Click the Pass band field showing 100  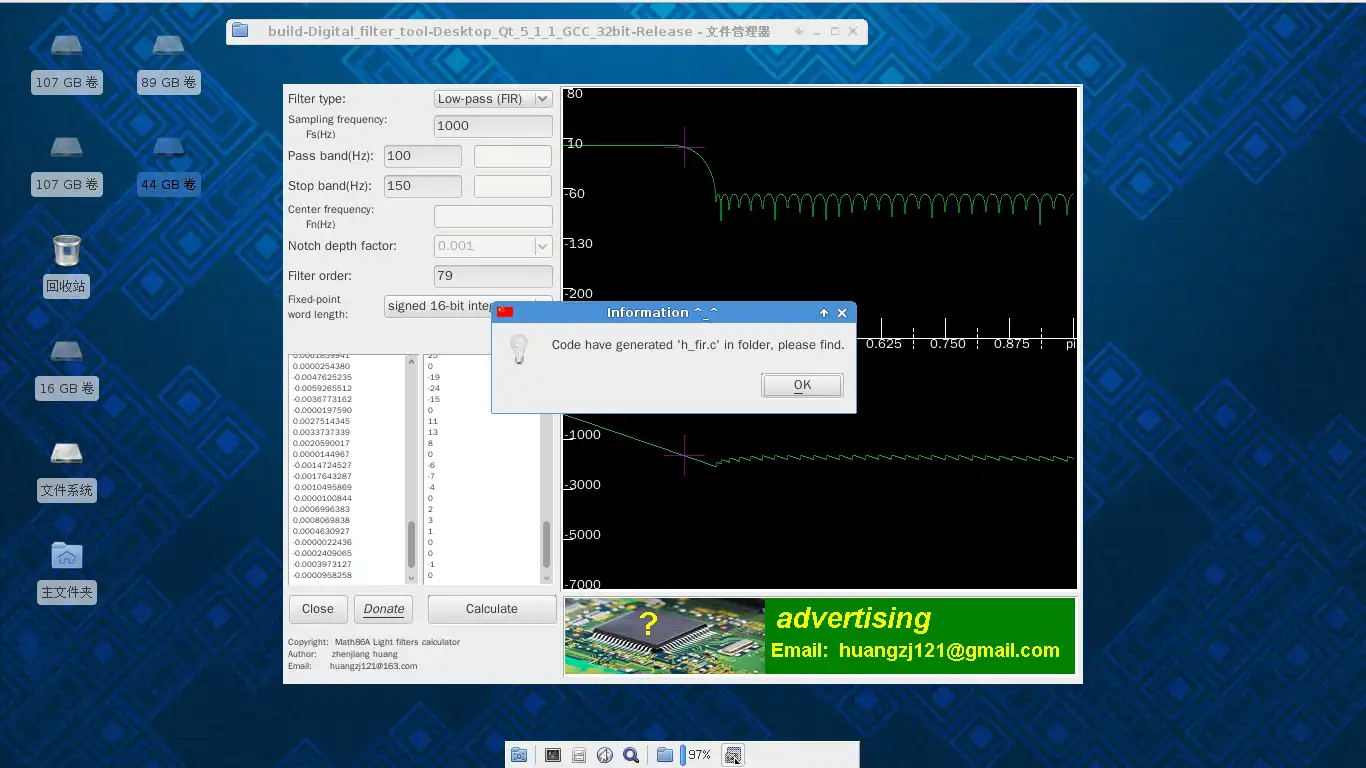[x=423, y=156]
